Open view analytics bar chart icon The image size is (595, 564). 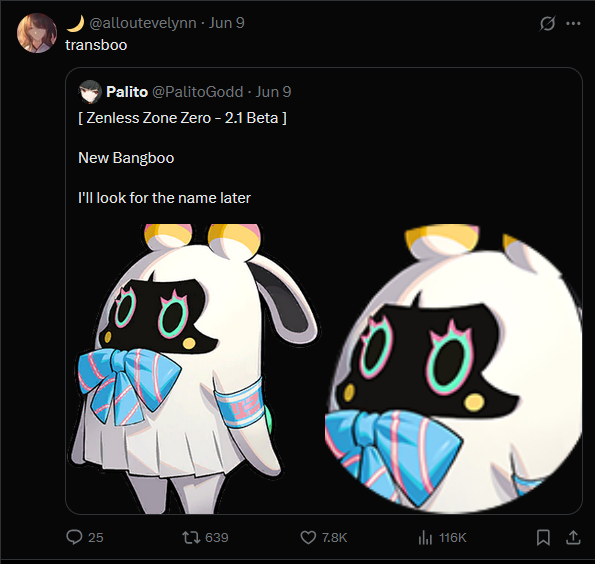point(425,537)
